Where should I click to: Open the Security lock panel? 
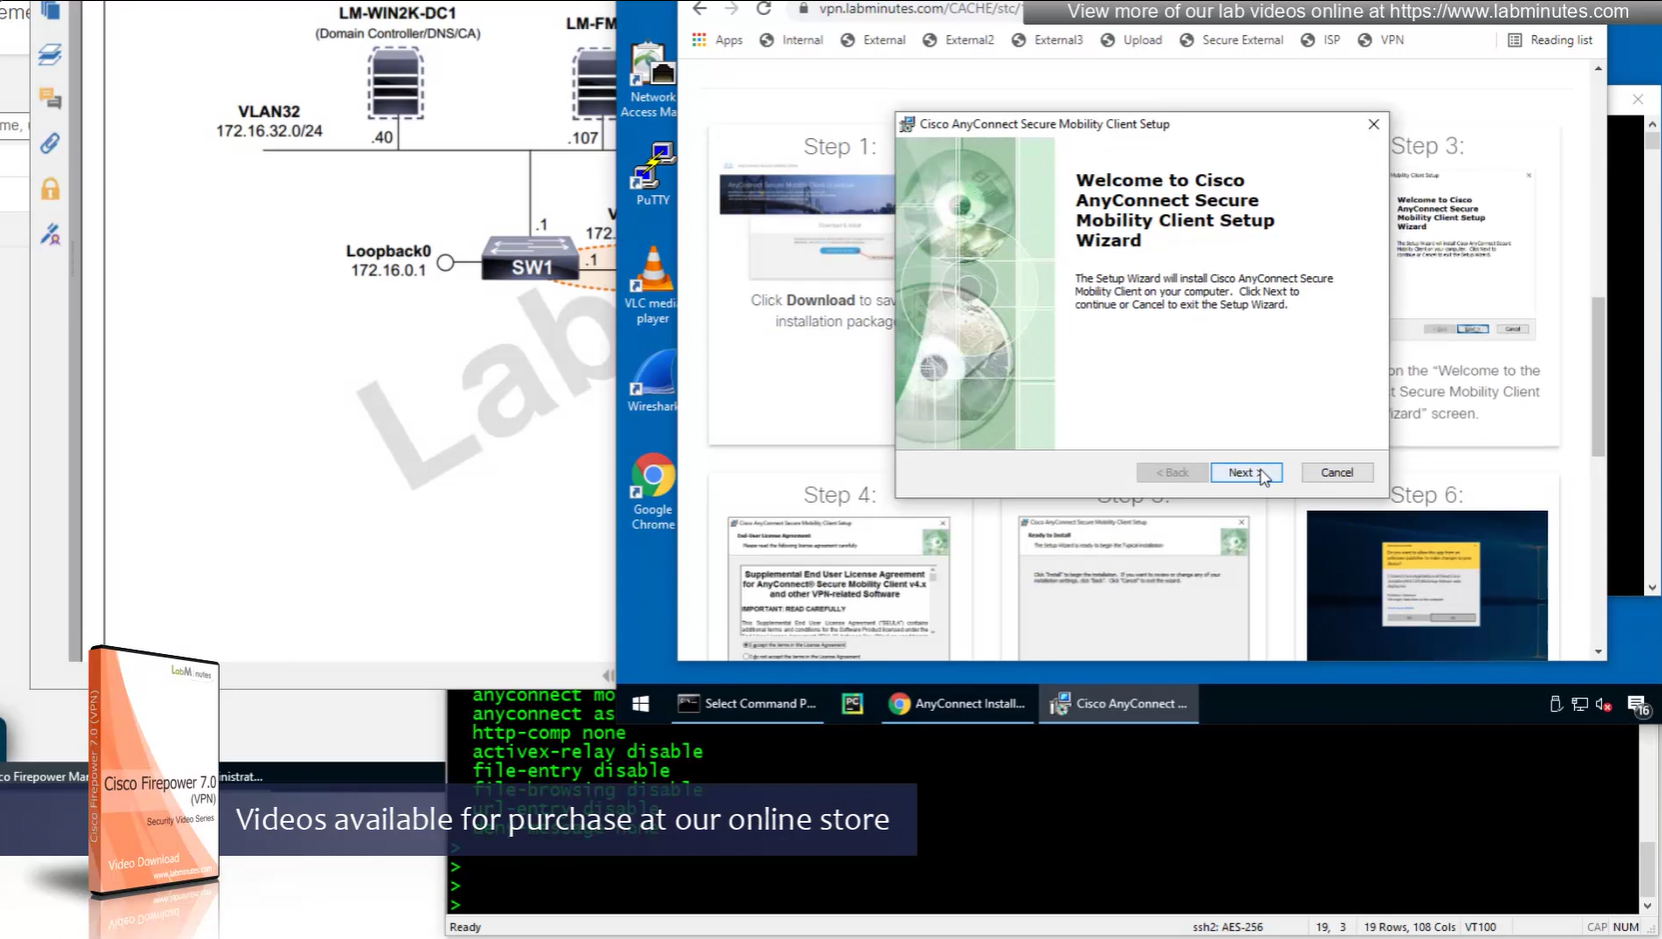tap(50, 189)
